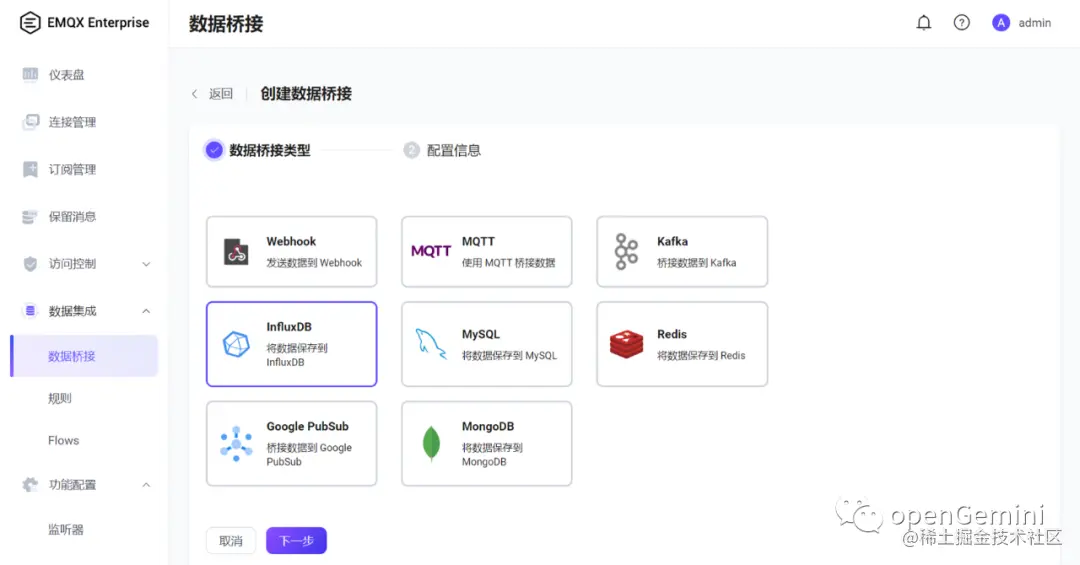Screen dimensions: 1080x565
Task: Collapse the 数据集成 menu chevron
Action: tap(146, 311)
